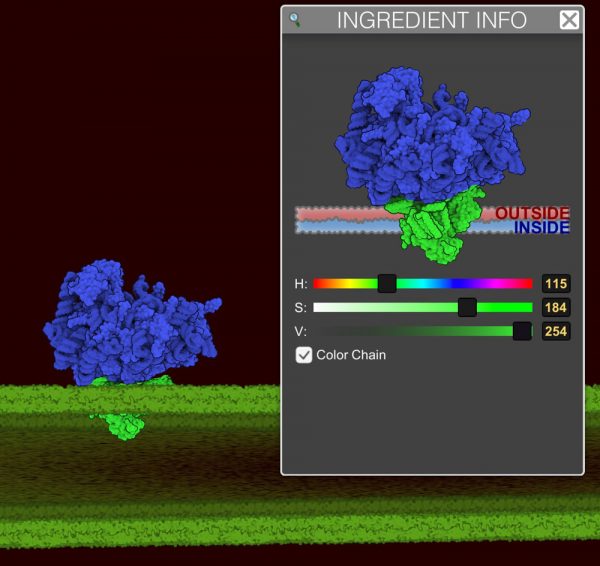Click the brightness value field showing 254
The image size is (600, 566).
556,331
